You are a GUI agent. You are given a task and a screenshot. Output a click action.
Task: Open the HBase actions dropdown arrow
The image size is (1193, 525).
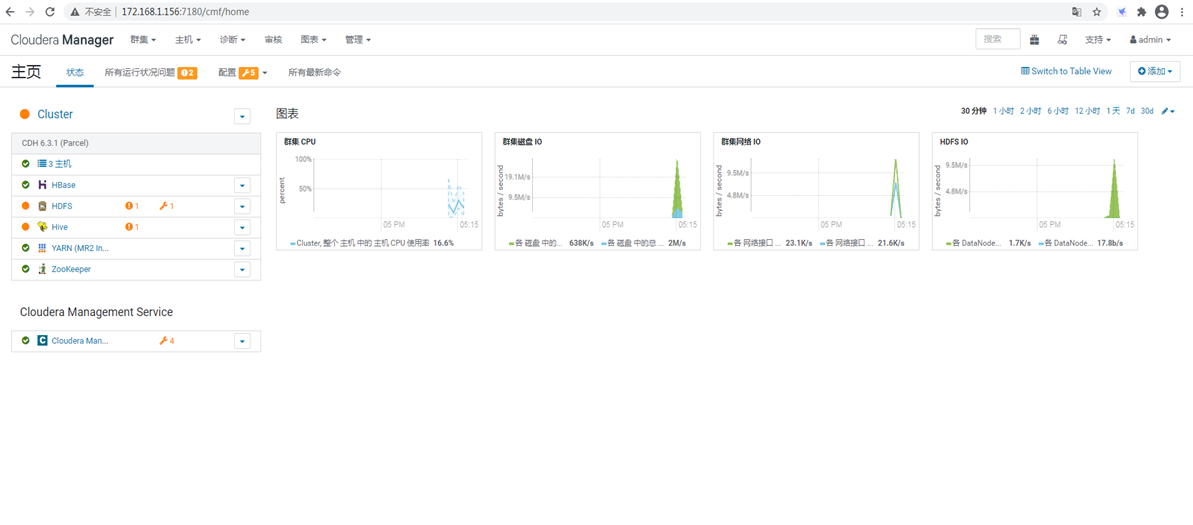point(242,185)
